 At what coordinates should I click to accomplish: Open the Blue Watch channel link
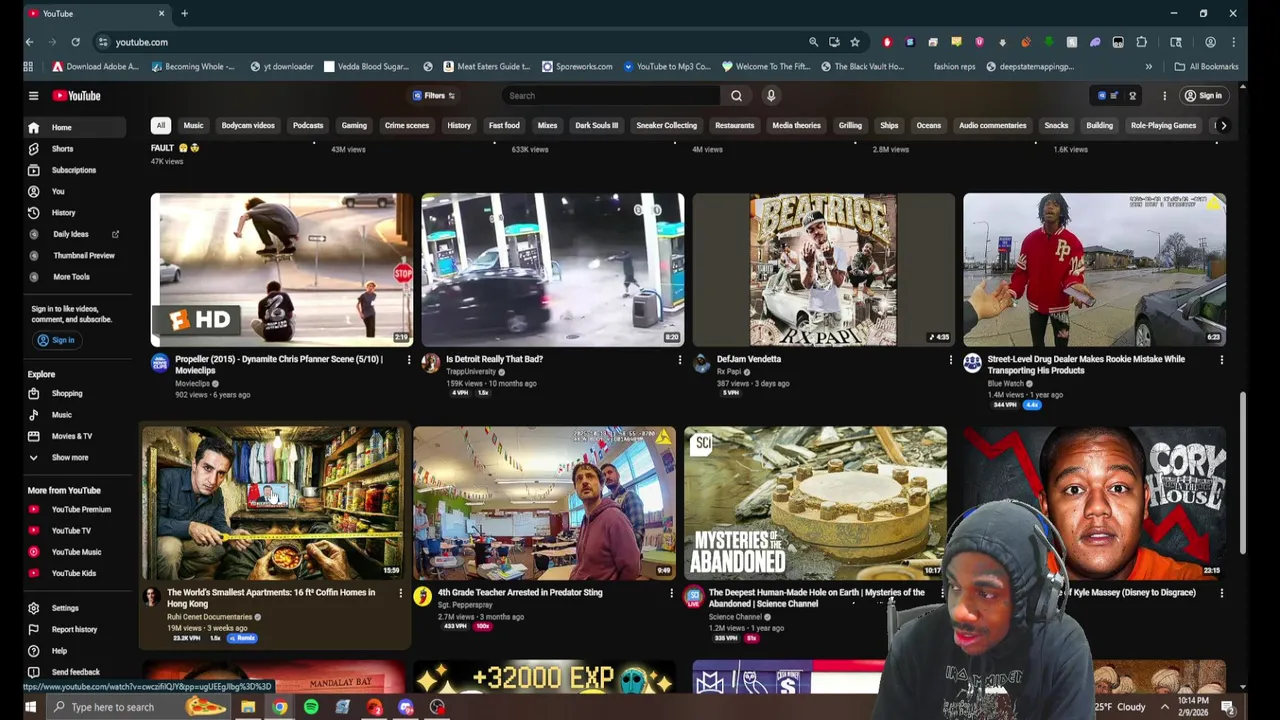pos(1005,383)
